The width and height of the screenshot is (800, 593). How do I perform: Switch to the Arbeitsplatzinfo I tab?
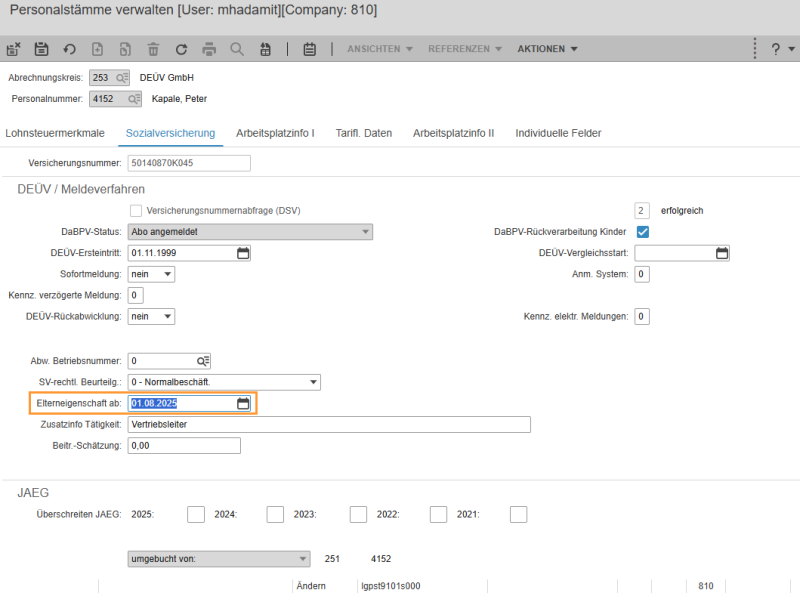[275, 133]
